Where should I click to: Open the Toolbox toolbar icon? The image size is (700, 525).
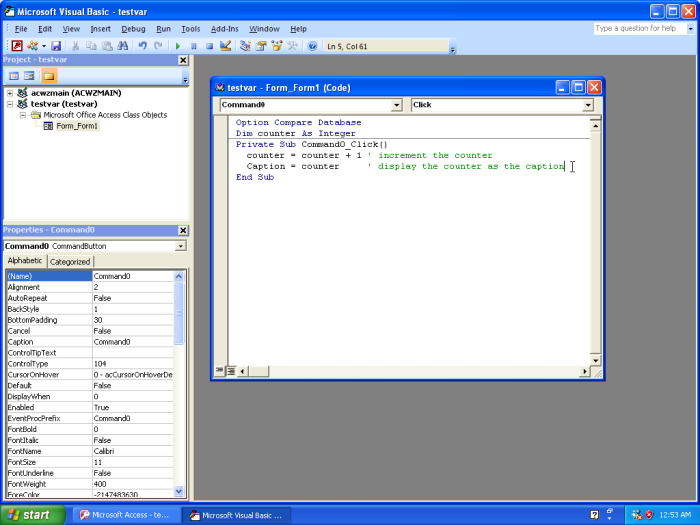(x=292, y=46)
